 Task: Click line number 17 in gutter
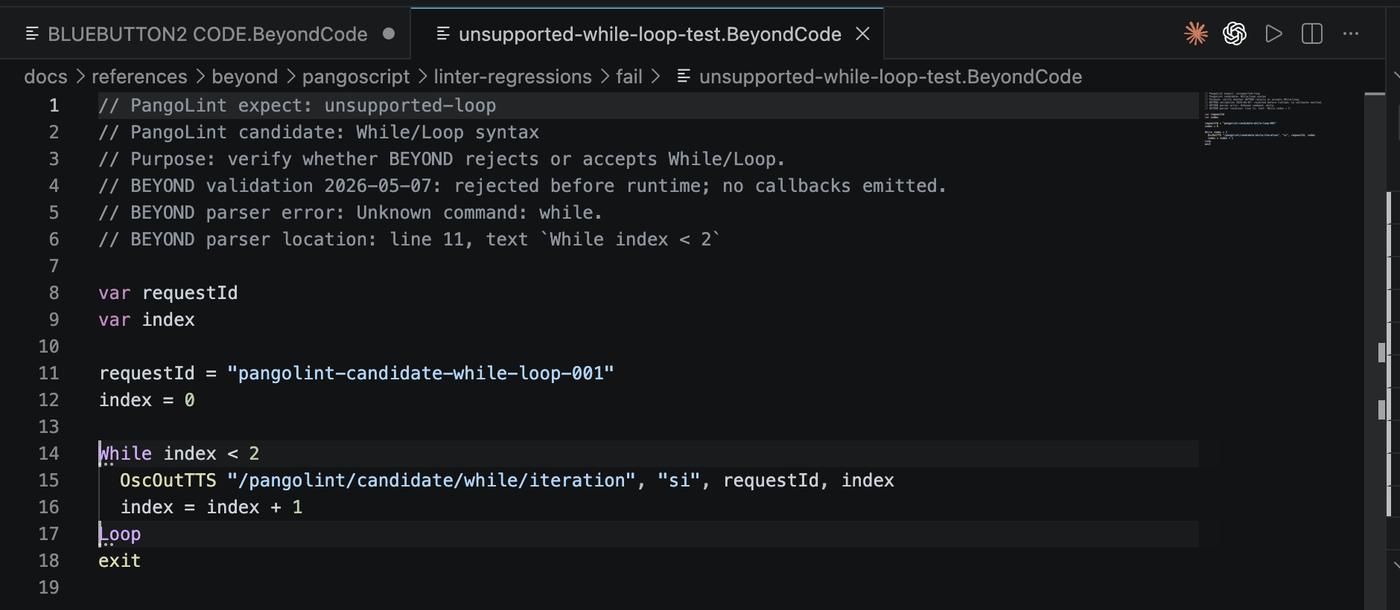[49, 534]
